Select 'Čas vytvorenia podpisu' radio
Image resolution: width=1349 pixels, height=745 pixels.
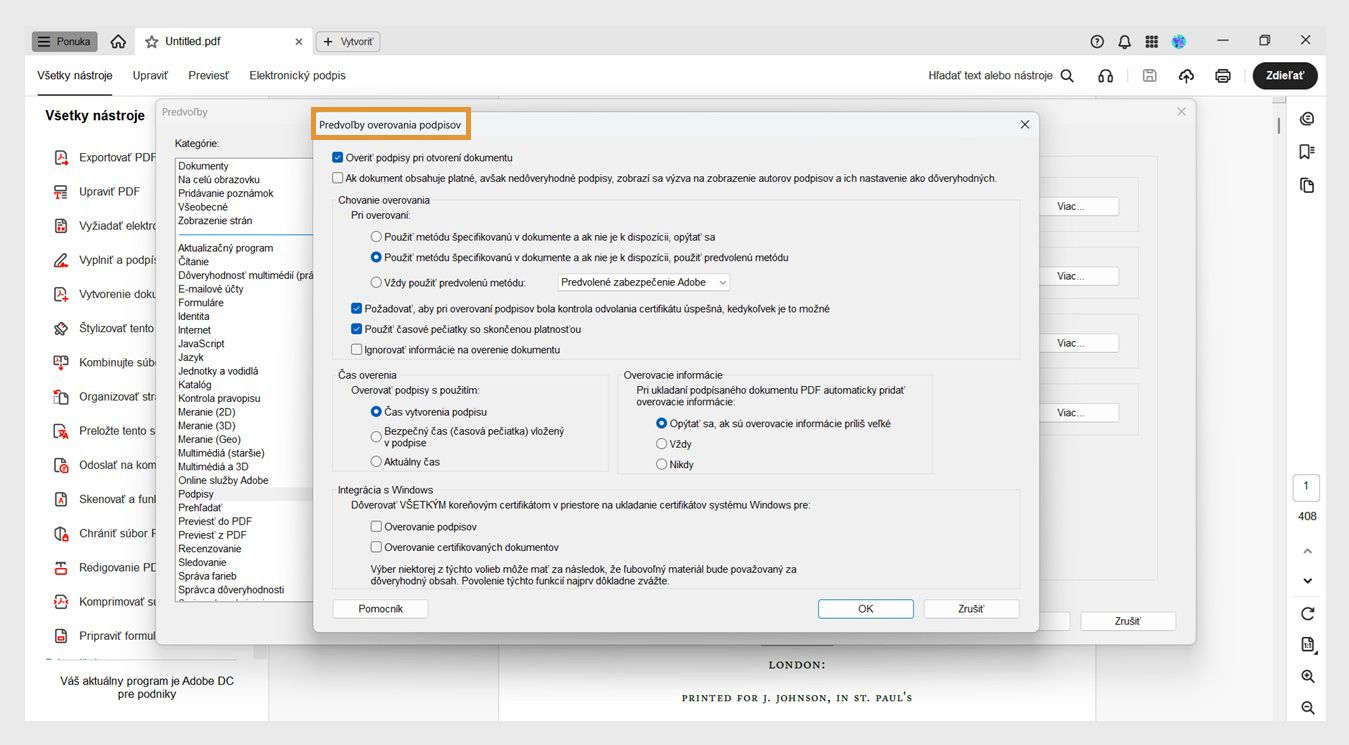376,412
